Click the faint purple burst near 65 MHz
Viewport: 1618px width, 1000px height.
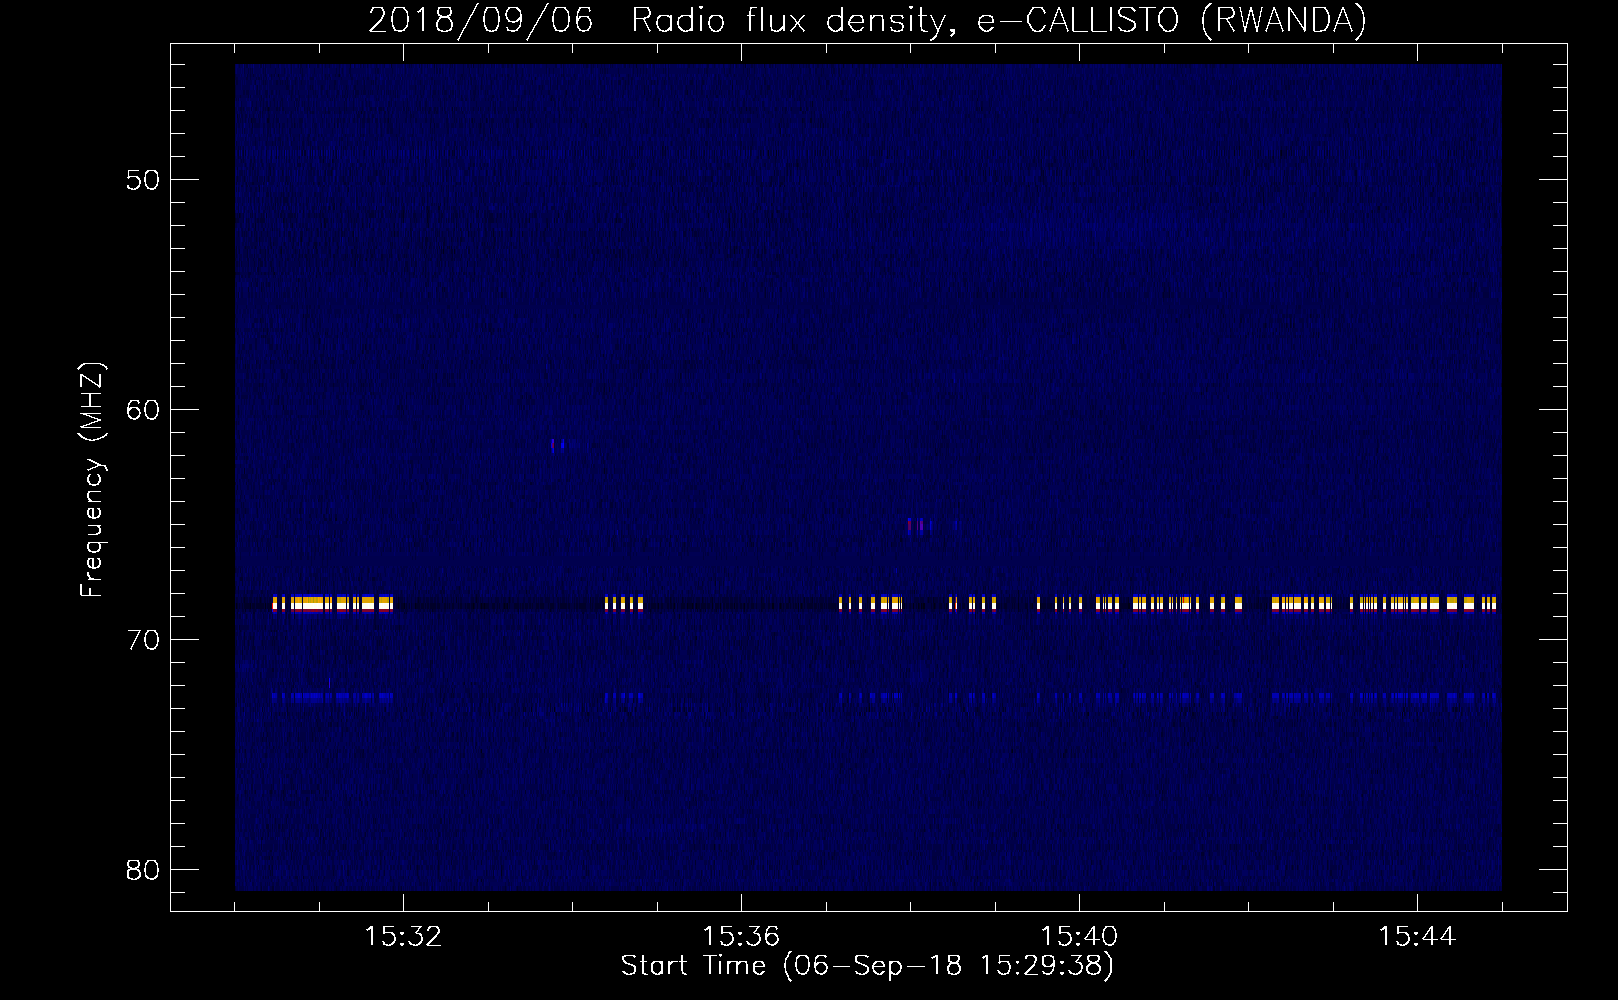click(x=919, y=525)
